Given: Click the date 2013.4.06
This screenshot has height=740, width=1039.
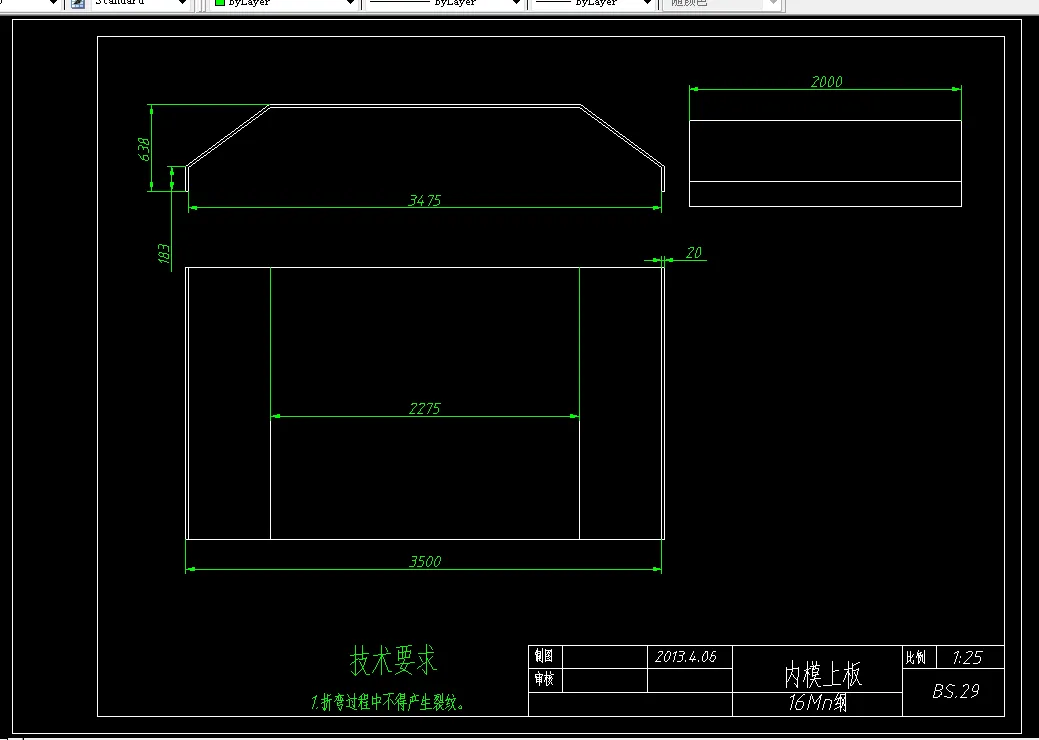Looking at the screenshot, I should (686, 657).
